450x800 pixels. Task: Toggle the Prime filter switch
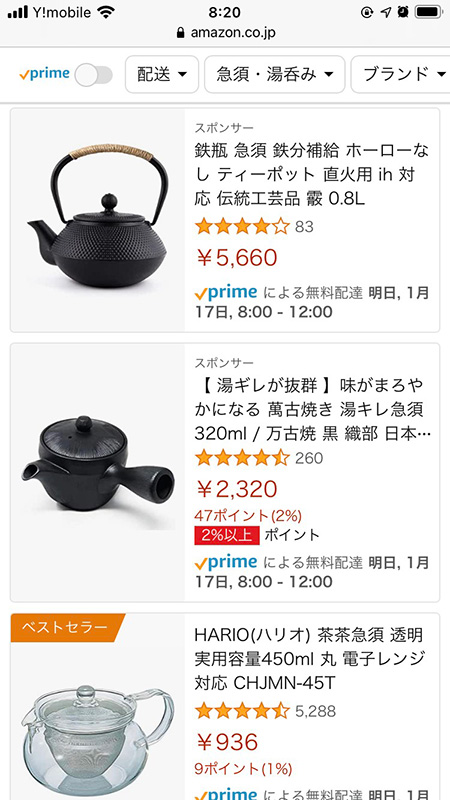click(93, 75)
